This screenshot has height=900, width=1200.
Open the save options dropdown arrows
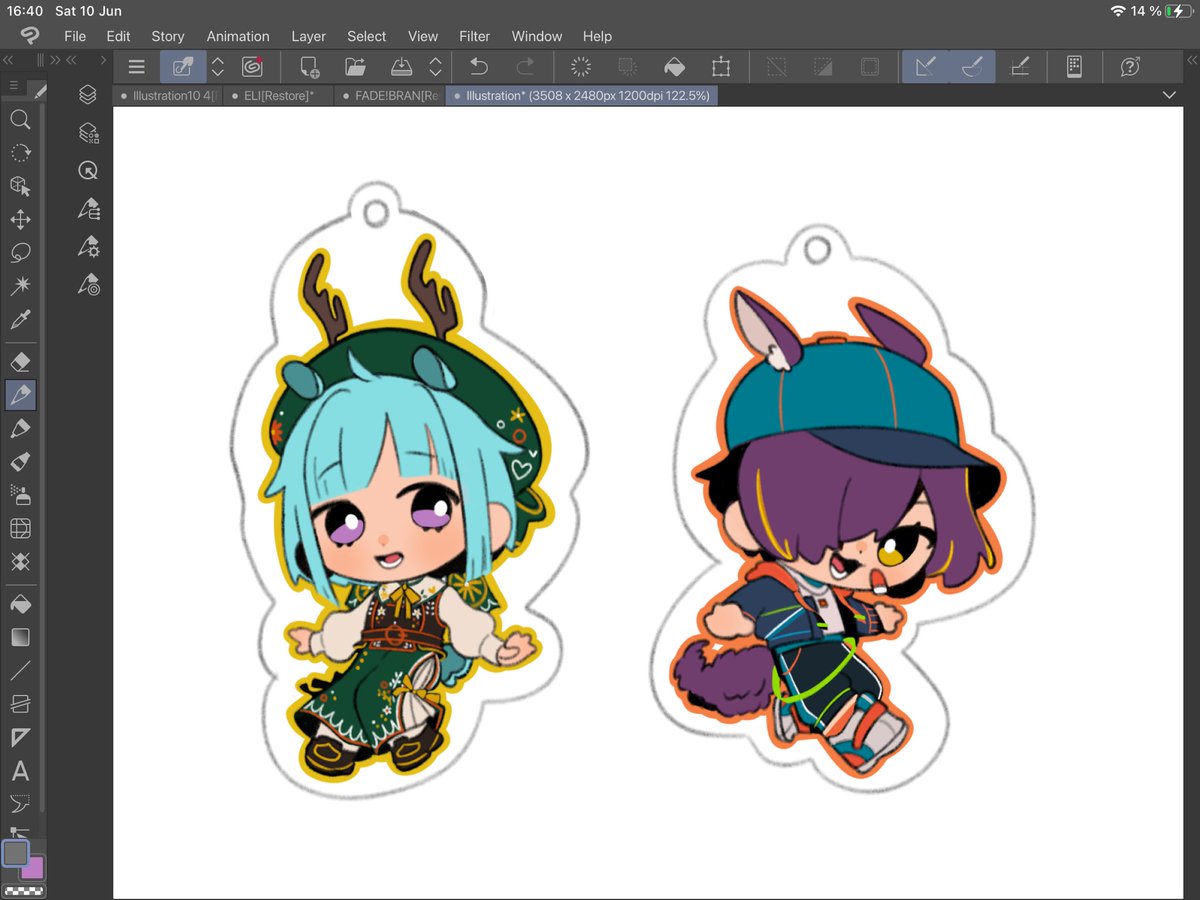435,67
